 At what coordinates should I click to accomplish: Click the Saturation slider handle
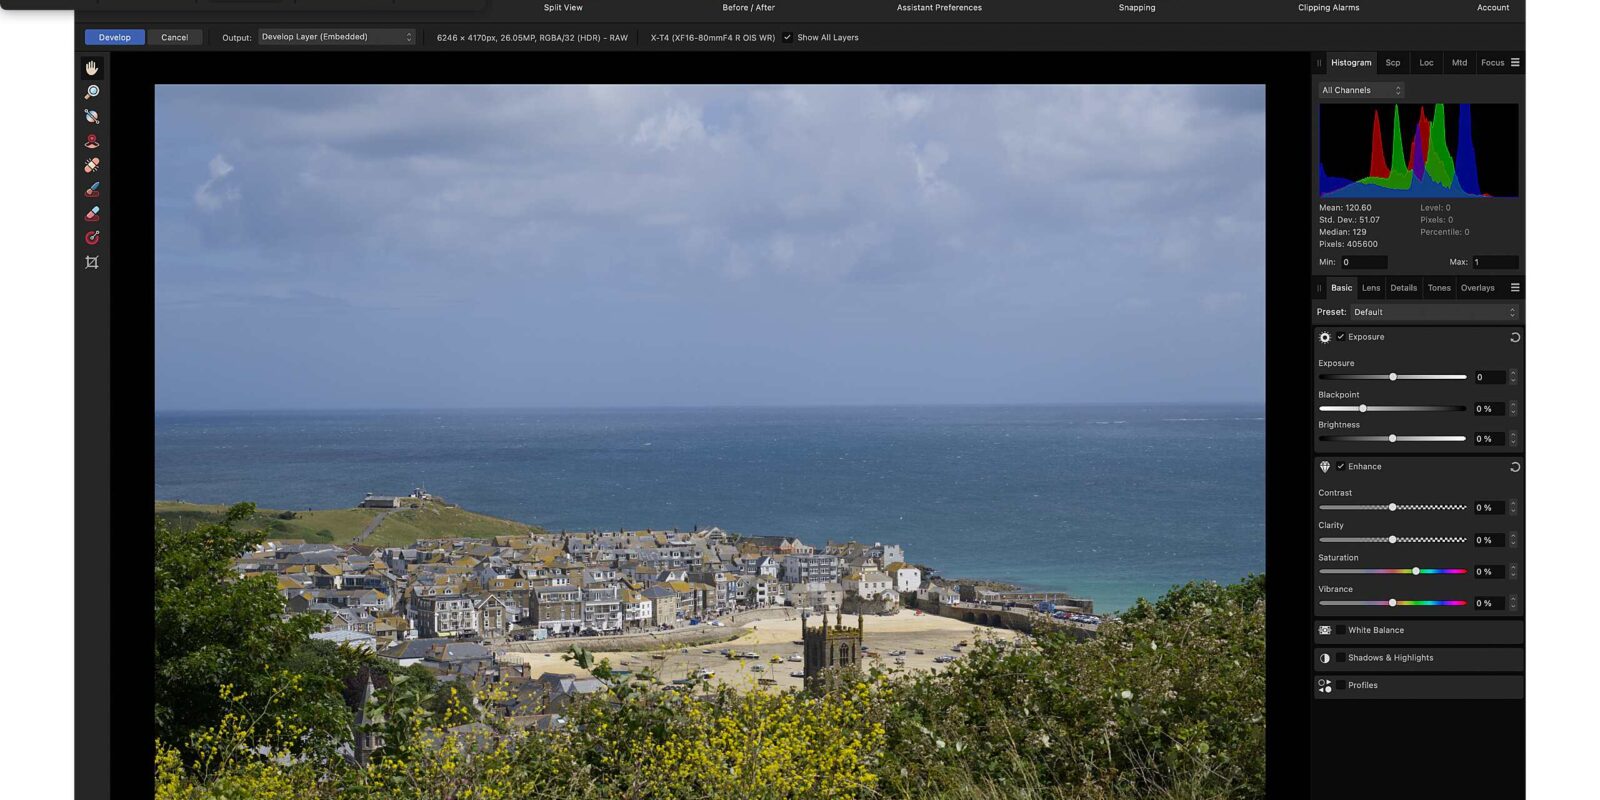(x=1415, y=571)
